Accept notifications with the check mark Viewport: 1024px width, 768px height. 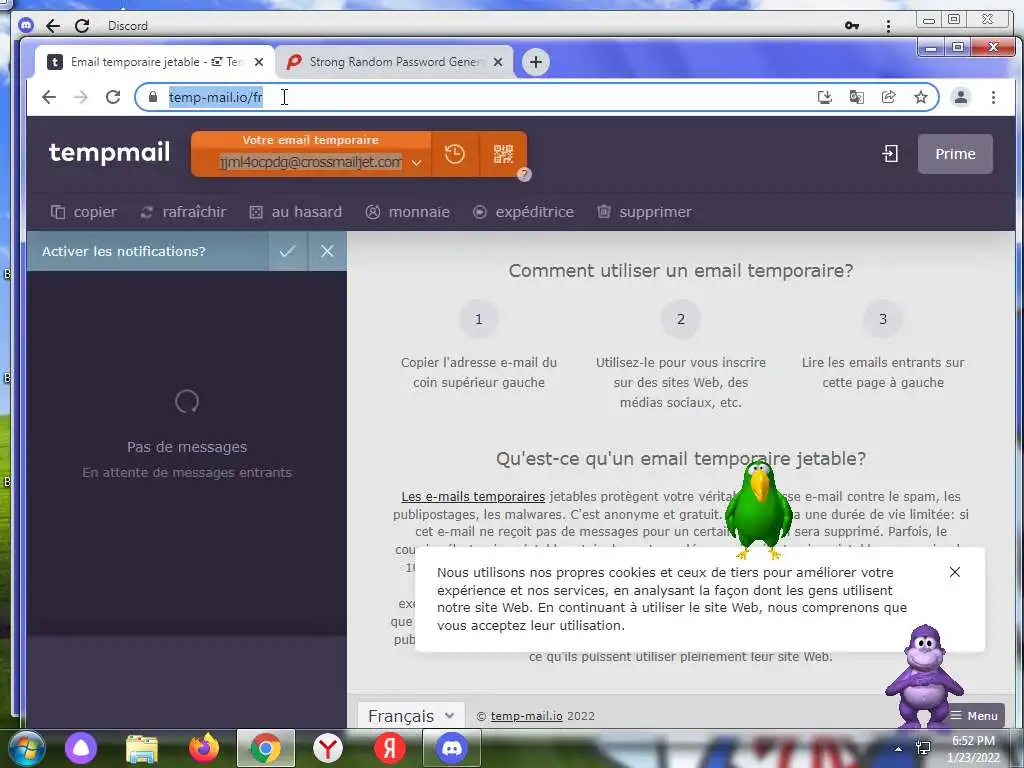point(287,251)
